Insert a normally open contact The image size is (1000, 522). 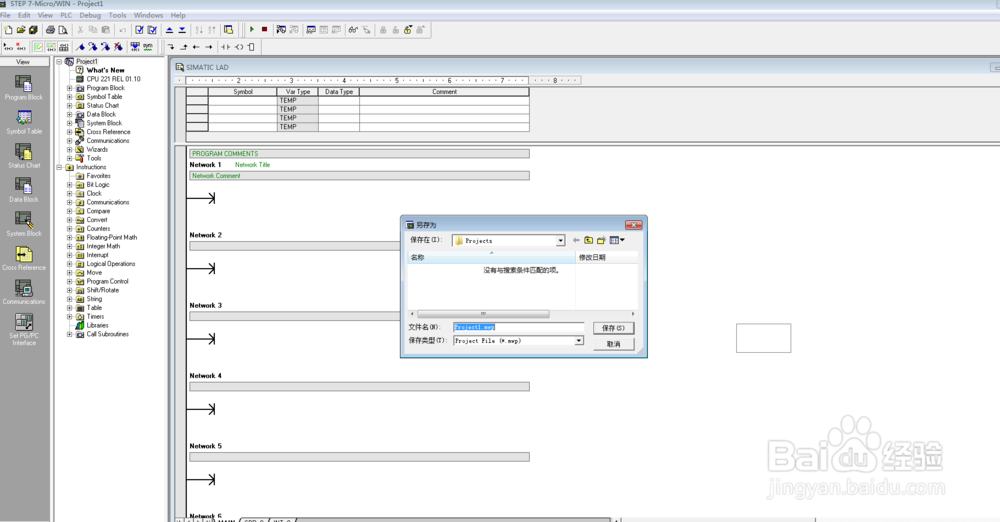226,47
